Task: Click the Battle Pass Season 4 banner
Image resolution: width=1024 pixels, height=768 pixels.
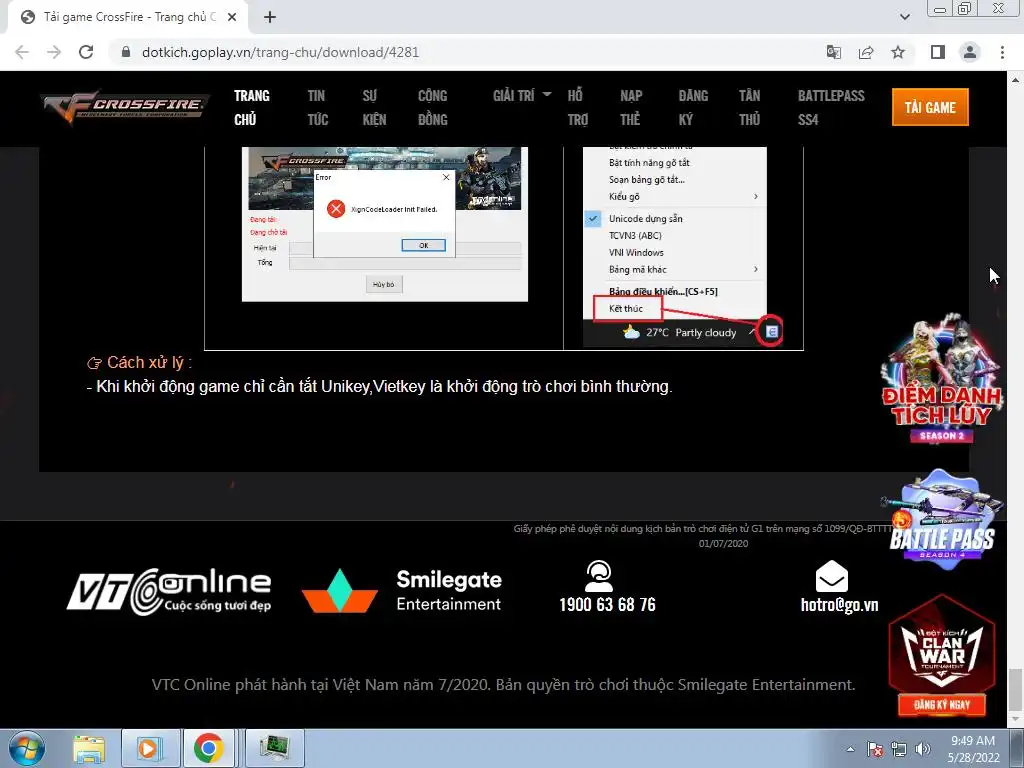Action: [x=941, y=519]
